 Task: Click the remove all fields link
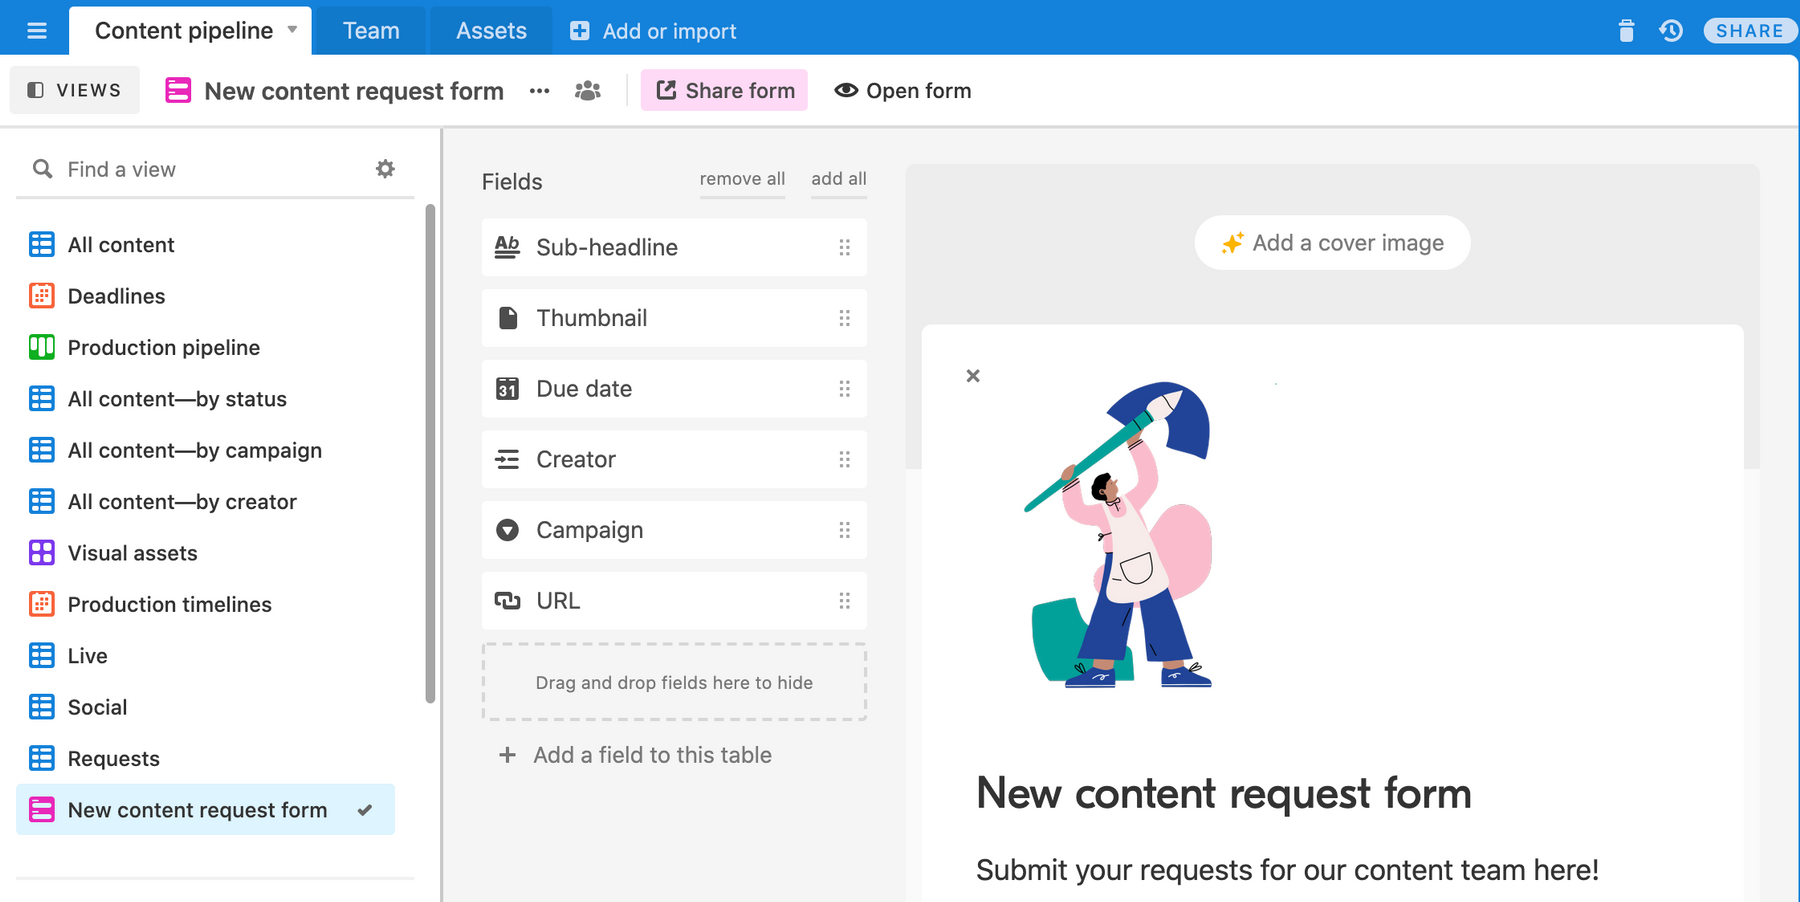[742, 179]
